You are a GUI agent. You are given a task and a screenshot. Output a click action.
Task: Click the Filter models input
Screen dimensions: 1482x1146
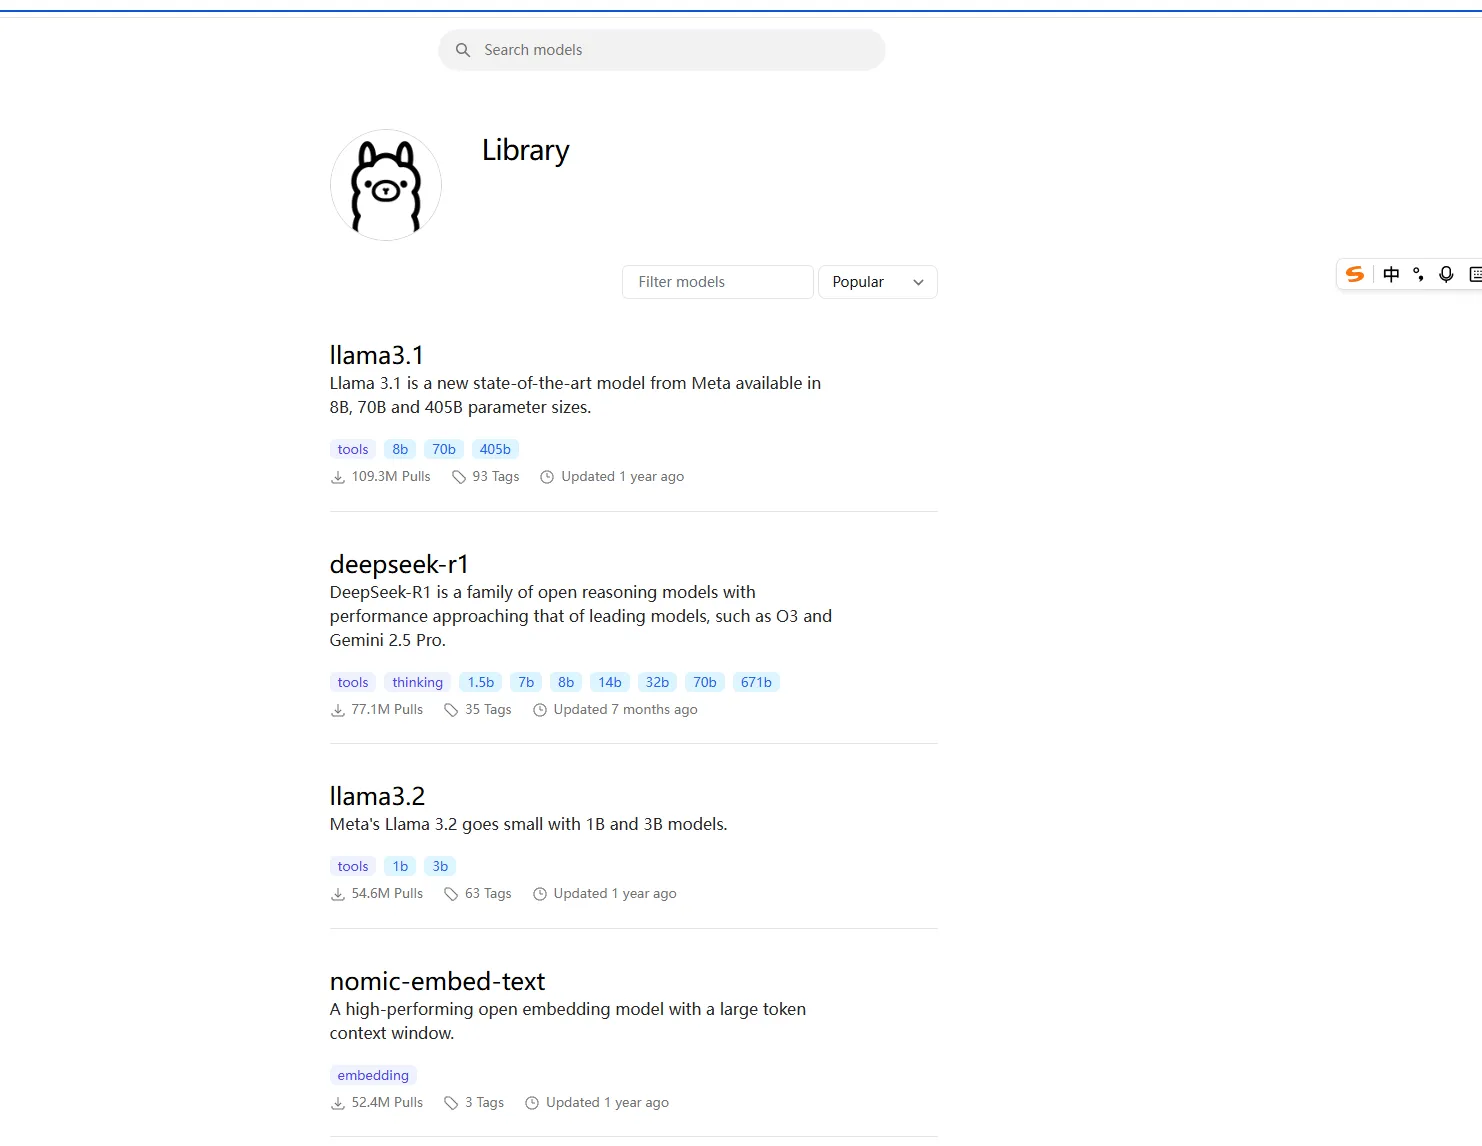[718, 282]
